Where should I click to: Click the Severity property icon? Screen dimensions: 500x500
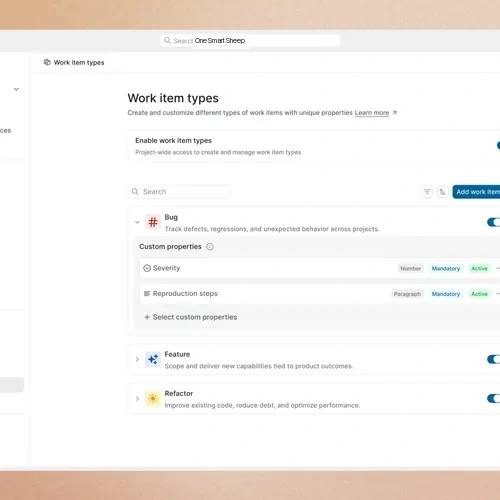pos(147,268)
